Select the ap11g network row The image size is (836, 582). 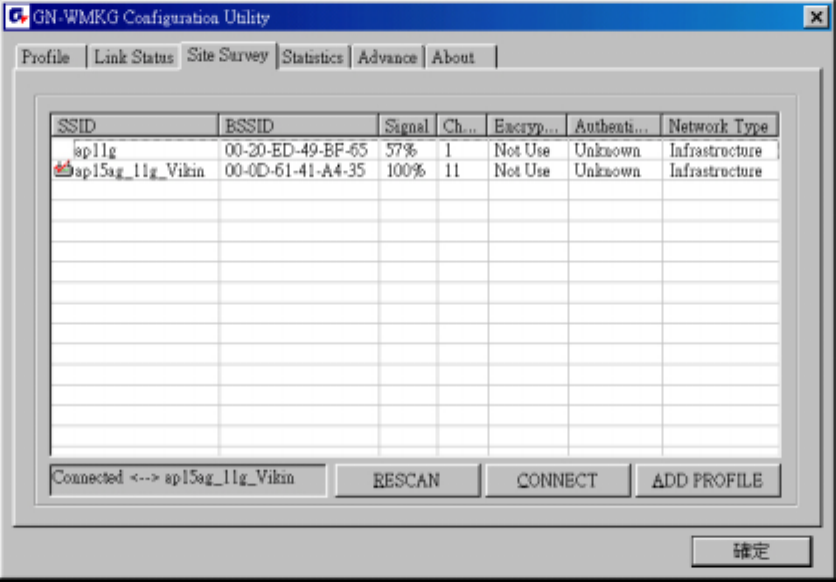point(415,150)
